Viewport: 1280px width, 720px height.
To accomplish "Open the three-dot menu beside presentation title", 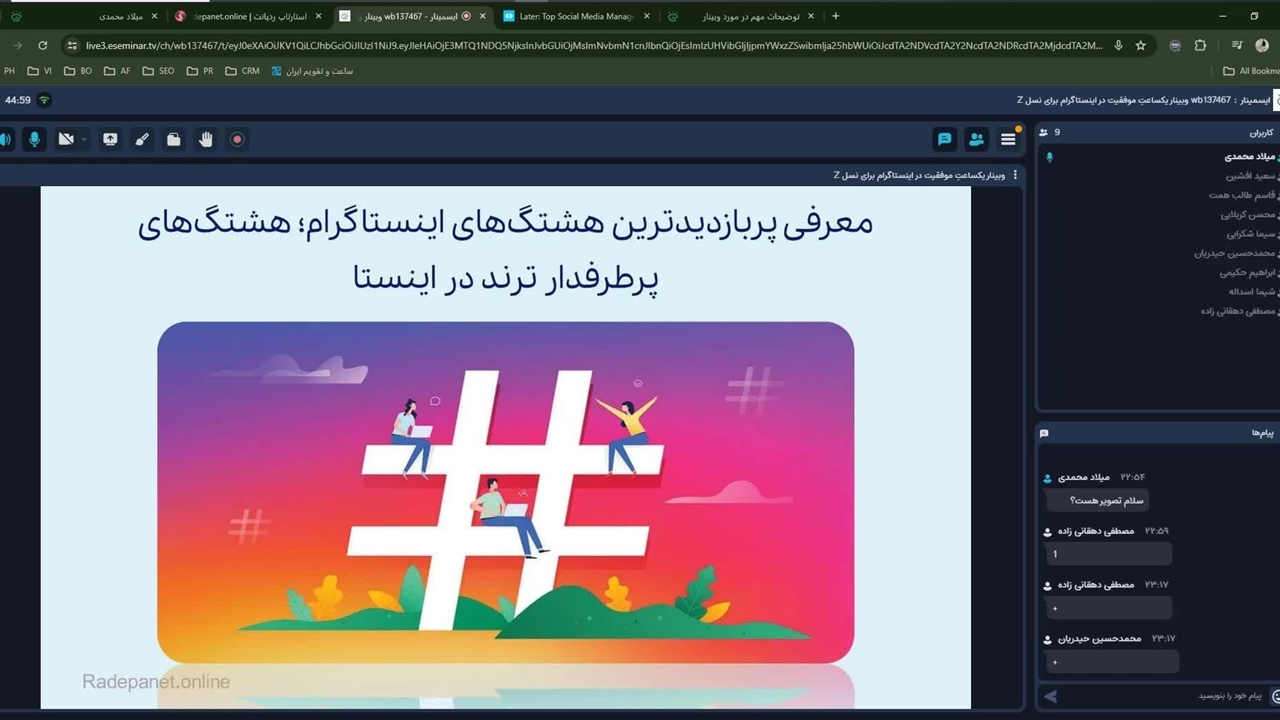I will pyautogui.click(x=1015, y=175).
